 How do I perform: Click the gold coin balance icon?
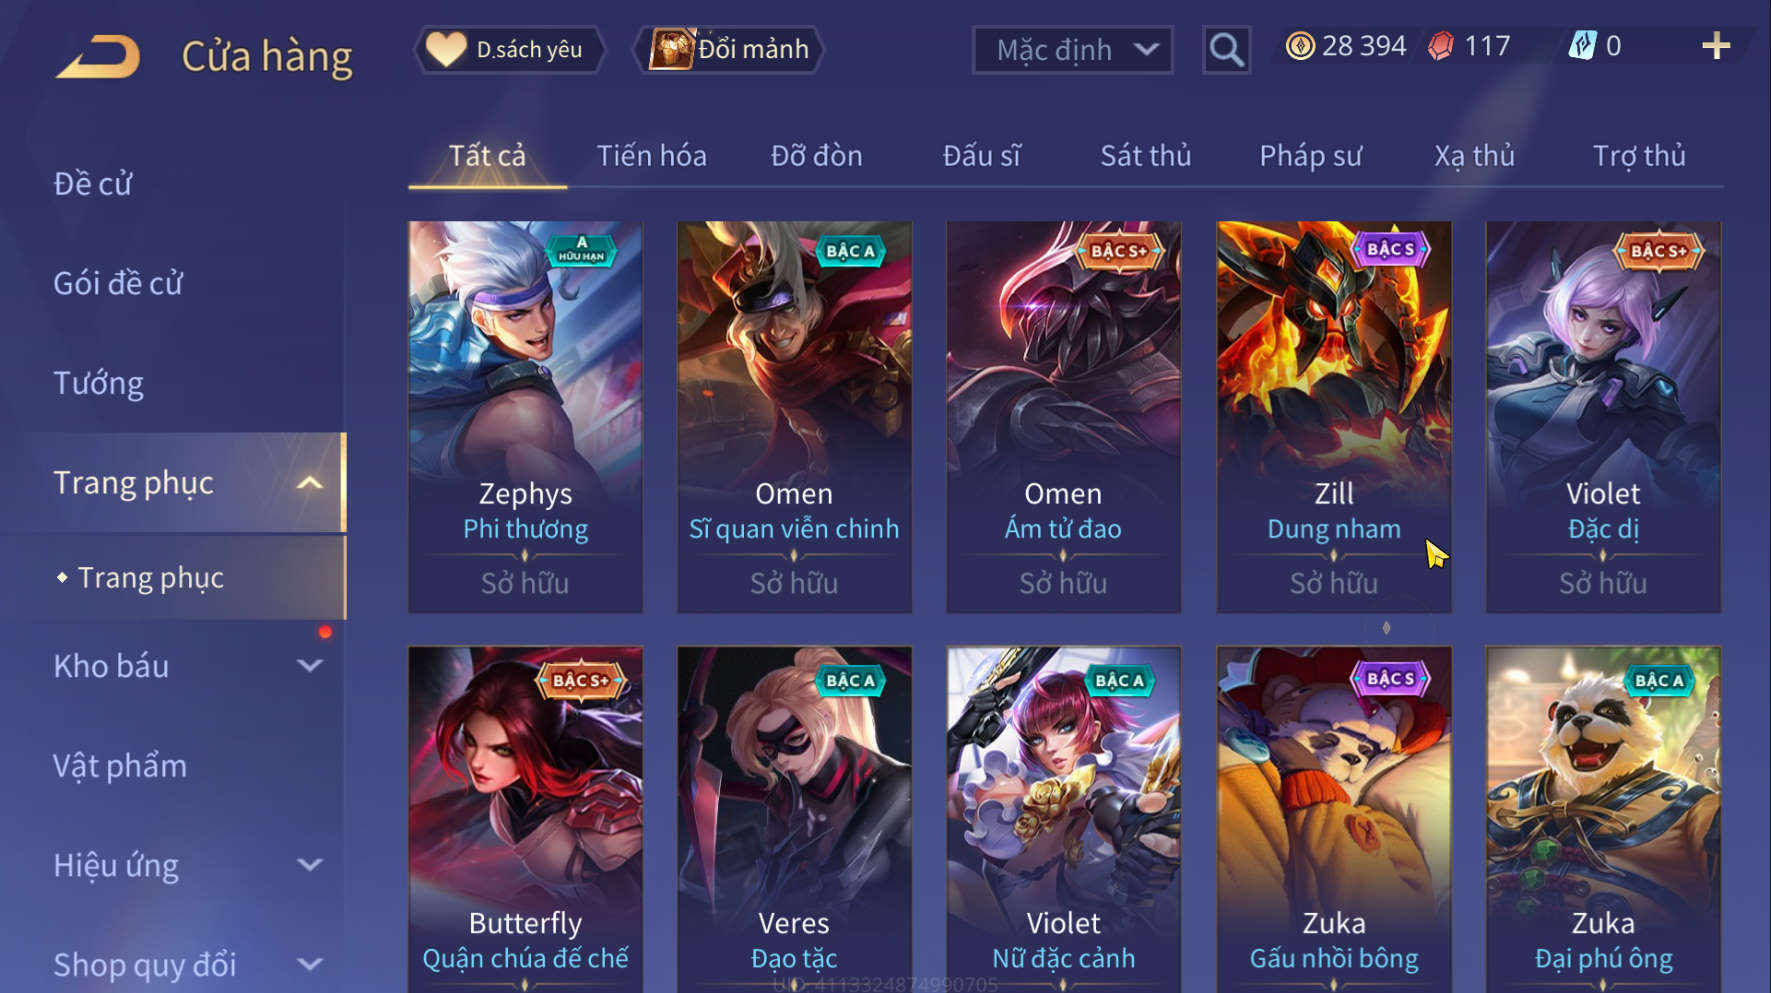tap(1300, 46)
